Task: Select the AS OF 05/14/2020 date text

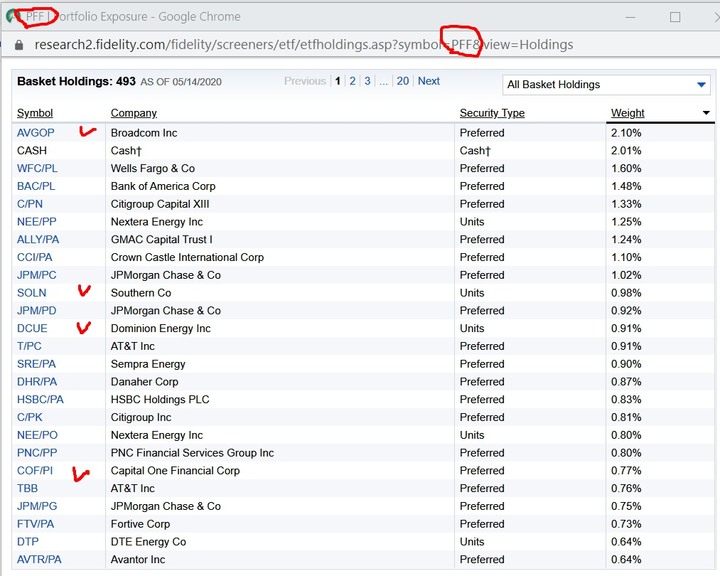Action: (181, 82)
